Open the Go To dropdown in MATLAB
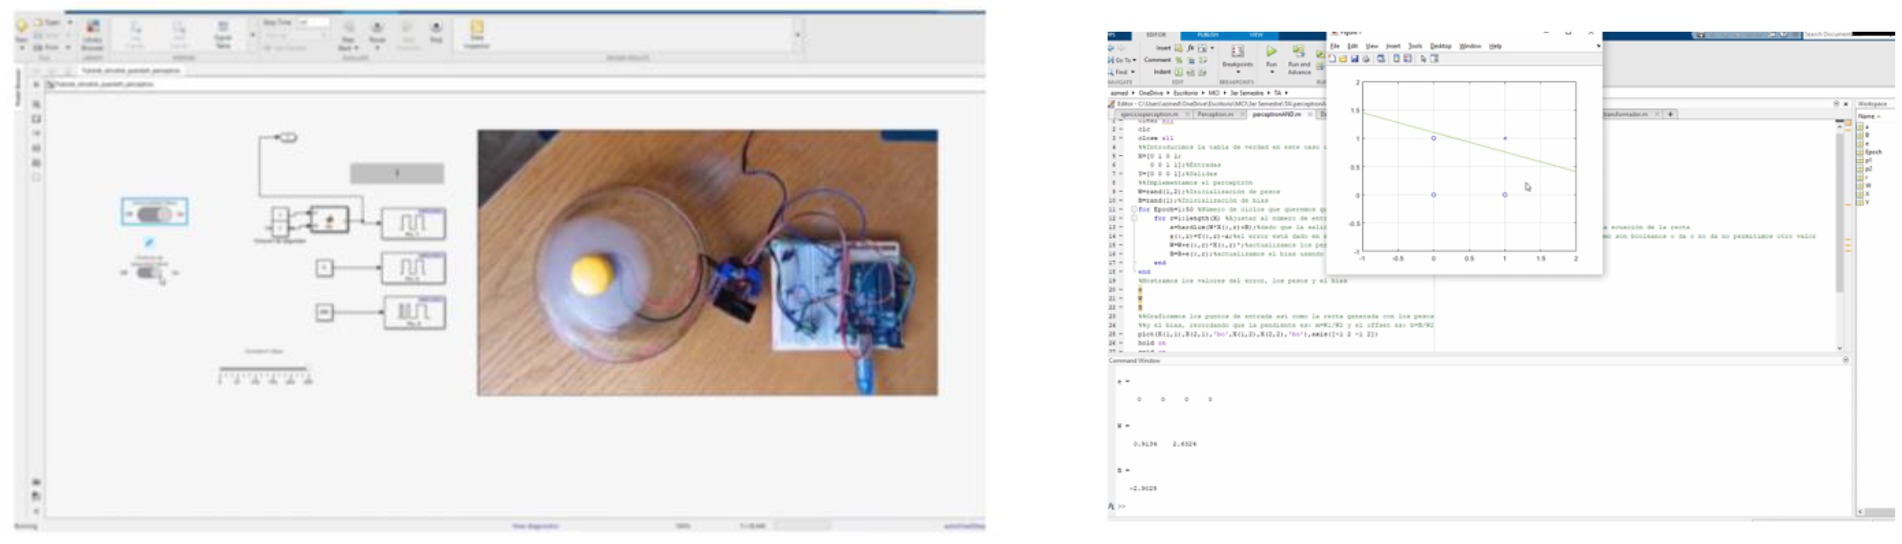The width and height of the screenshot is (1902, 544). point(1121,60)
